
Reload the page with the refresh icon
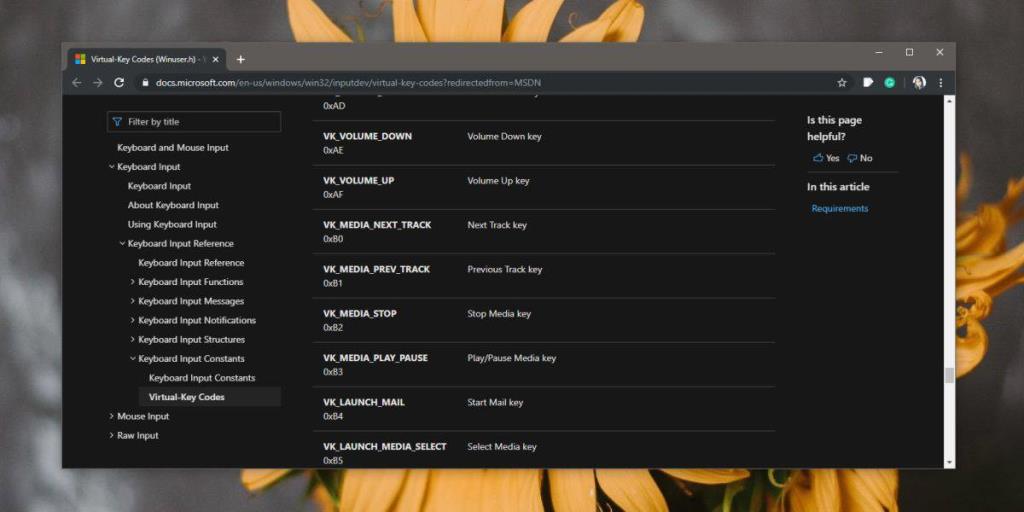(x=120, y=83)
